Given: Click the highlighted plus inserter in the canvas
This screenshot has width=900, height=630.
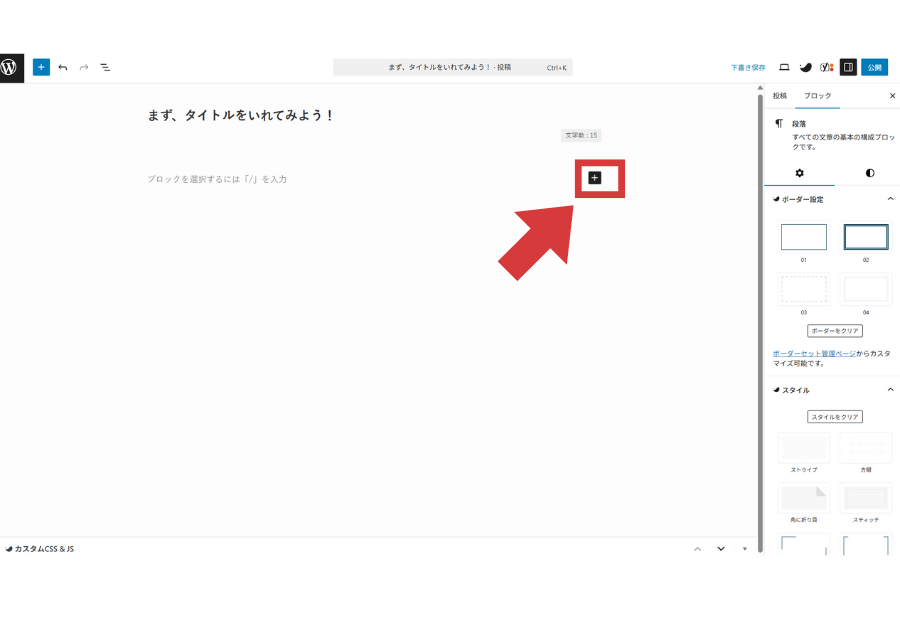Looking at the screenshot, I should click(597, 178).
